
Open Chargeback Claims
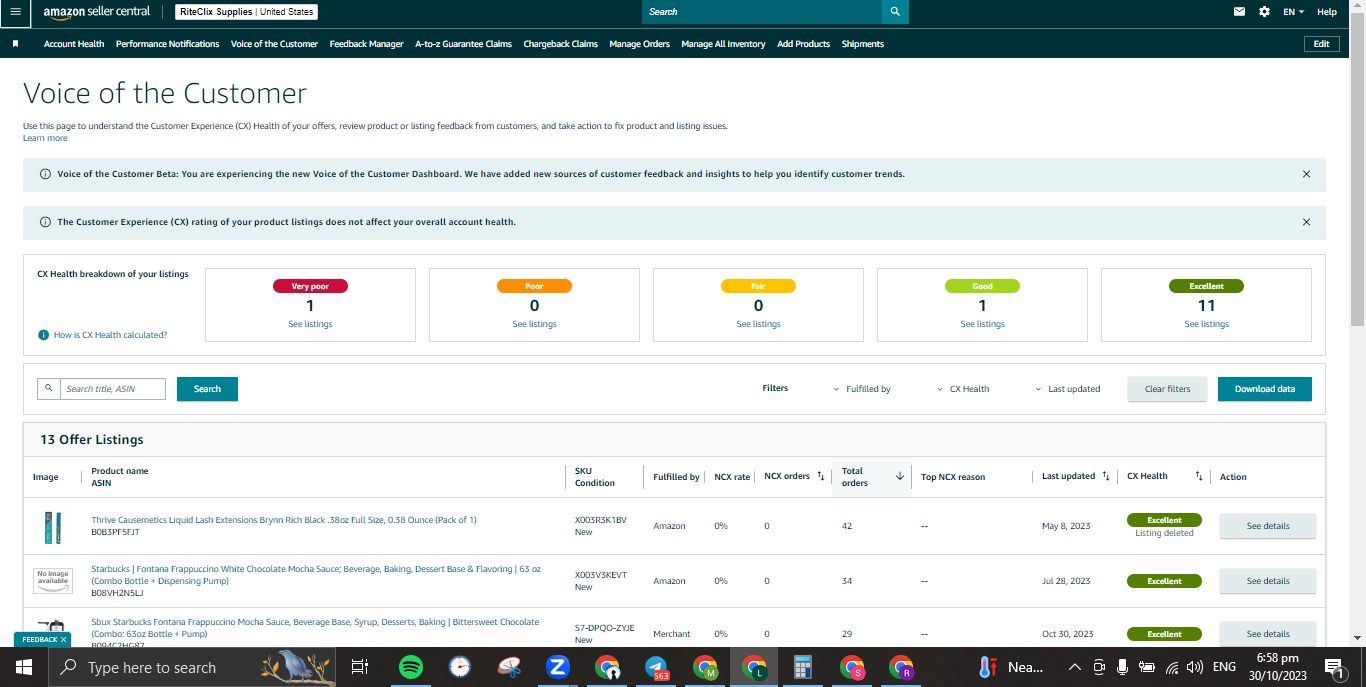coord(560,44)
